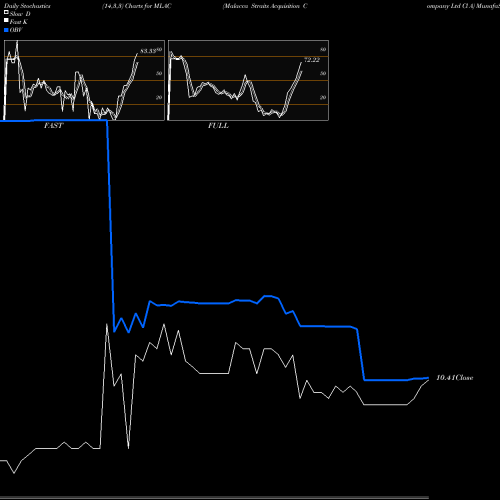This screenshot has height=500, width=500.
Task: Click the 'ompany Ltd Cl A' title fragment
Action: [x=450, y=6]
